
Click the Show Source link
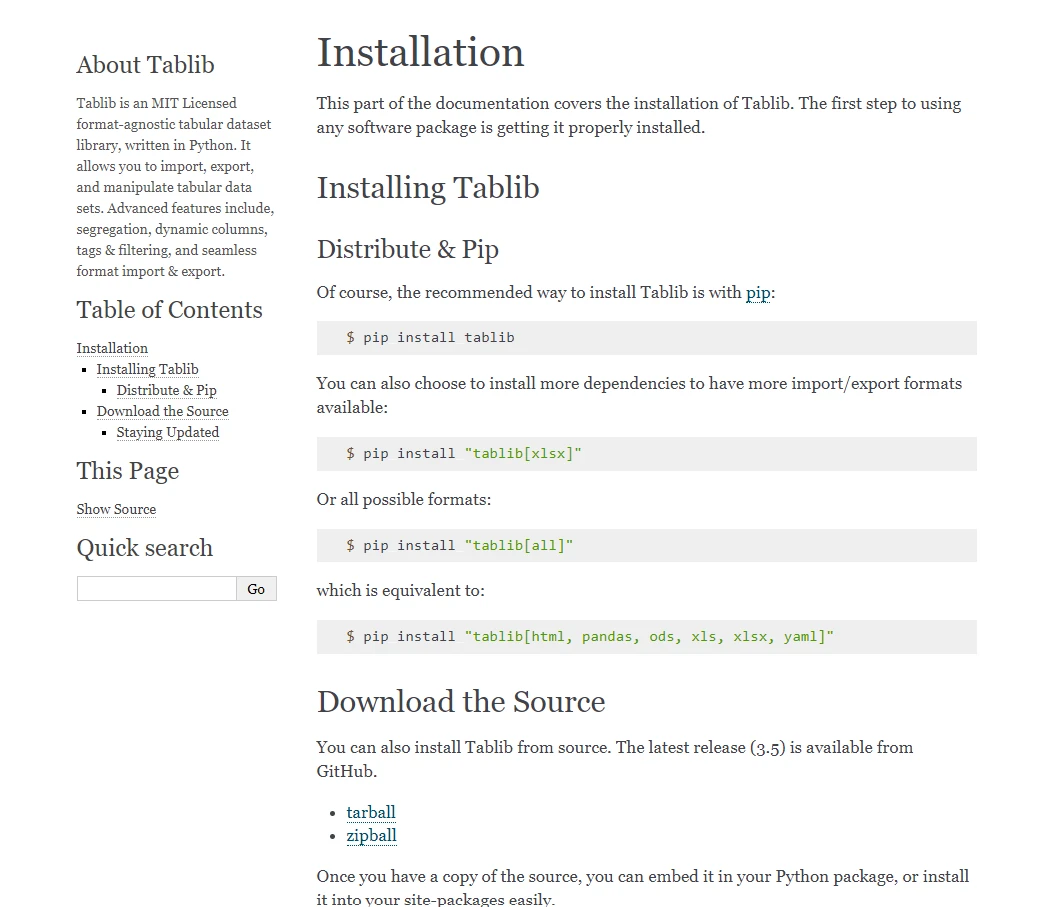pos(116,509)
